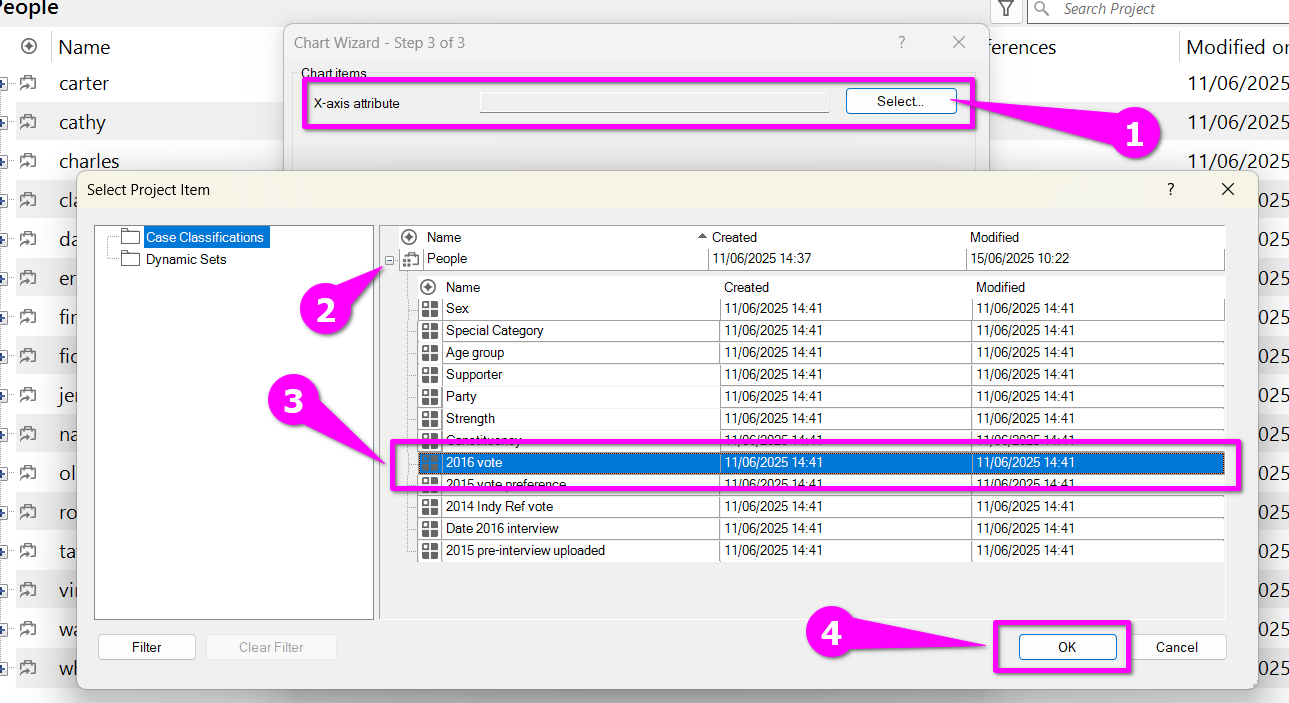Click the Select... button for X-axis attribute
Screen dimensions: 1289x703
click(900, 101)
